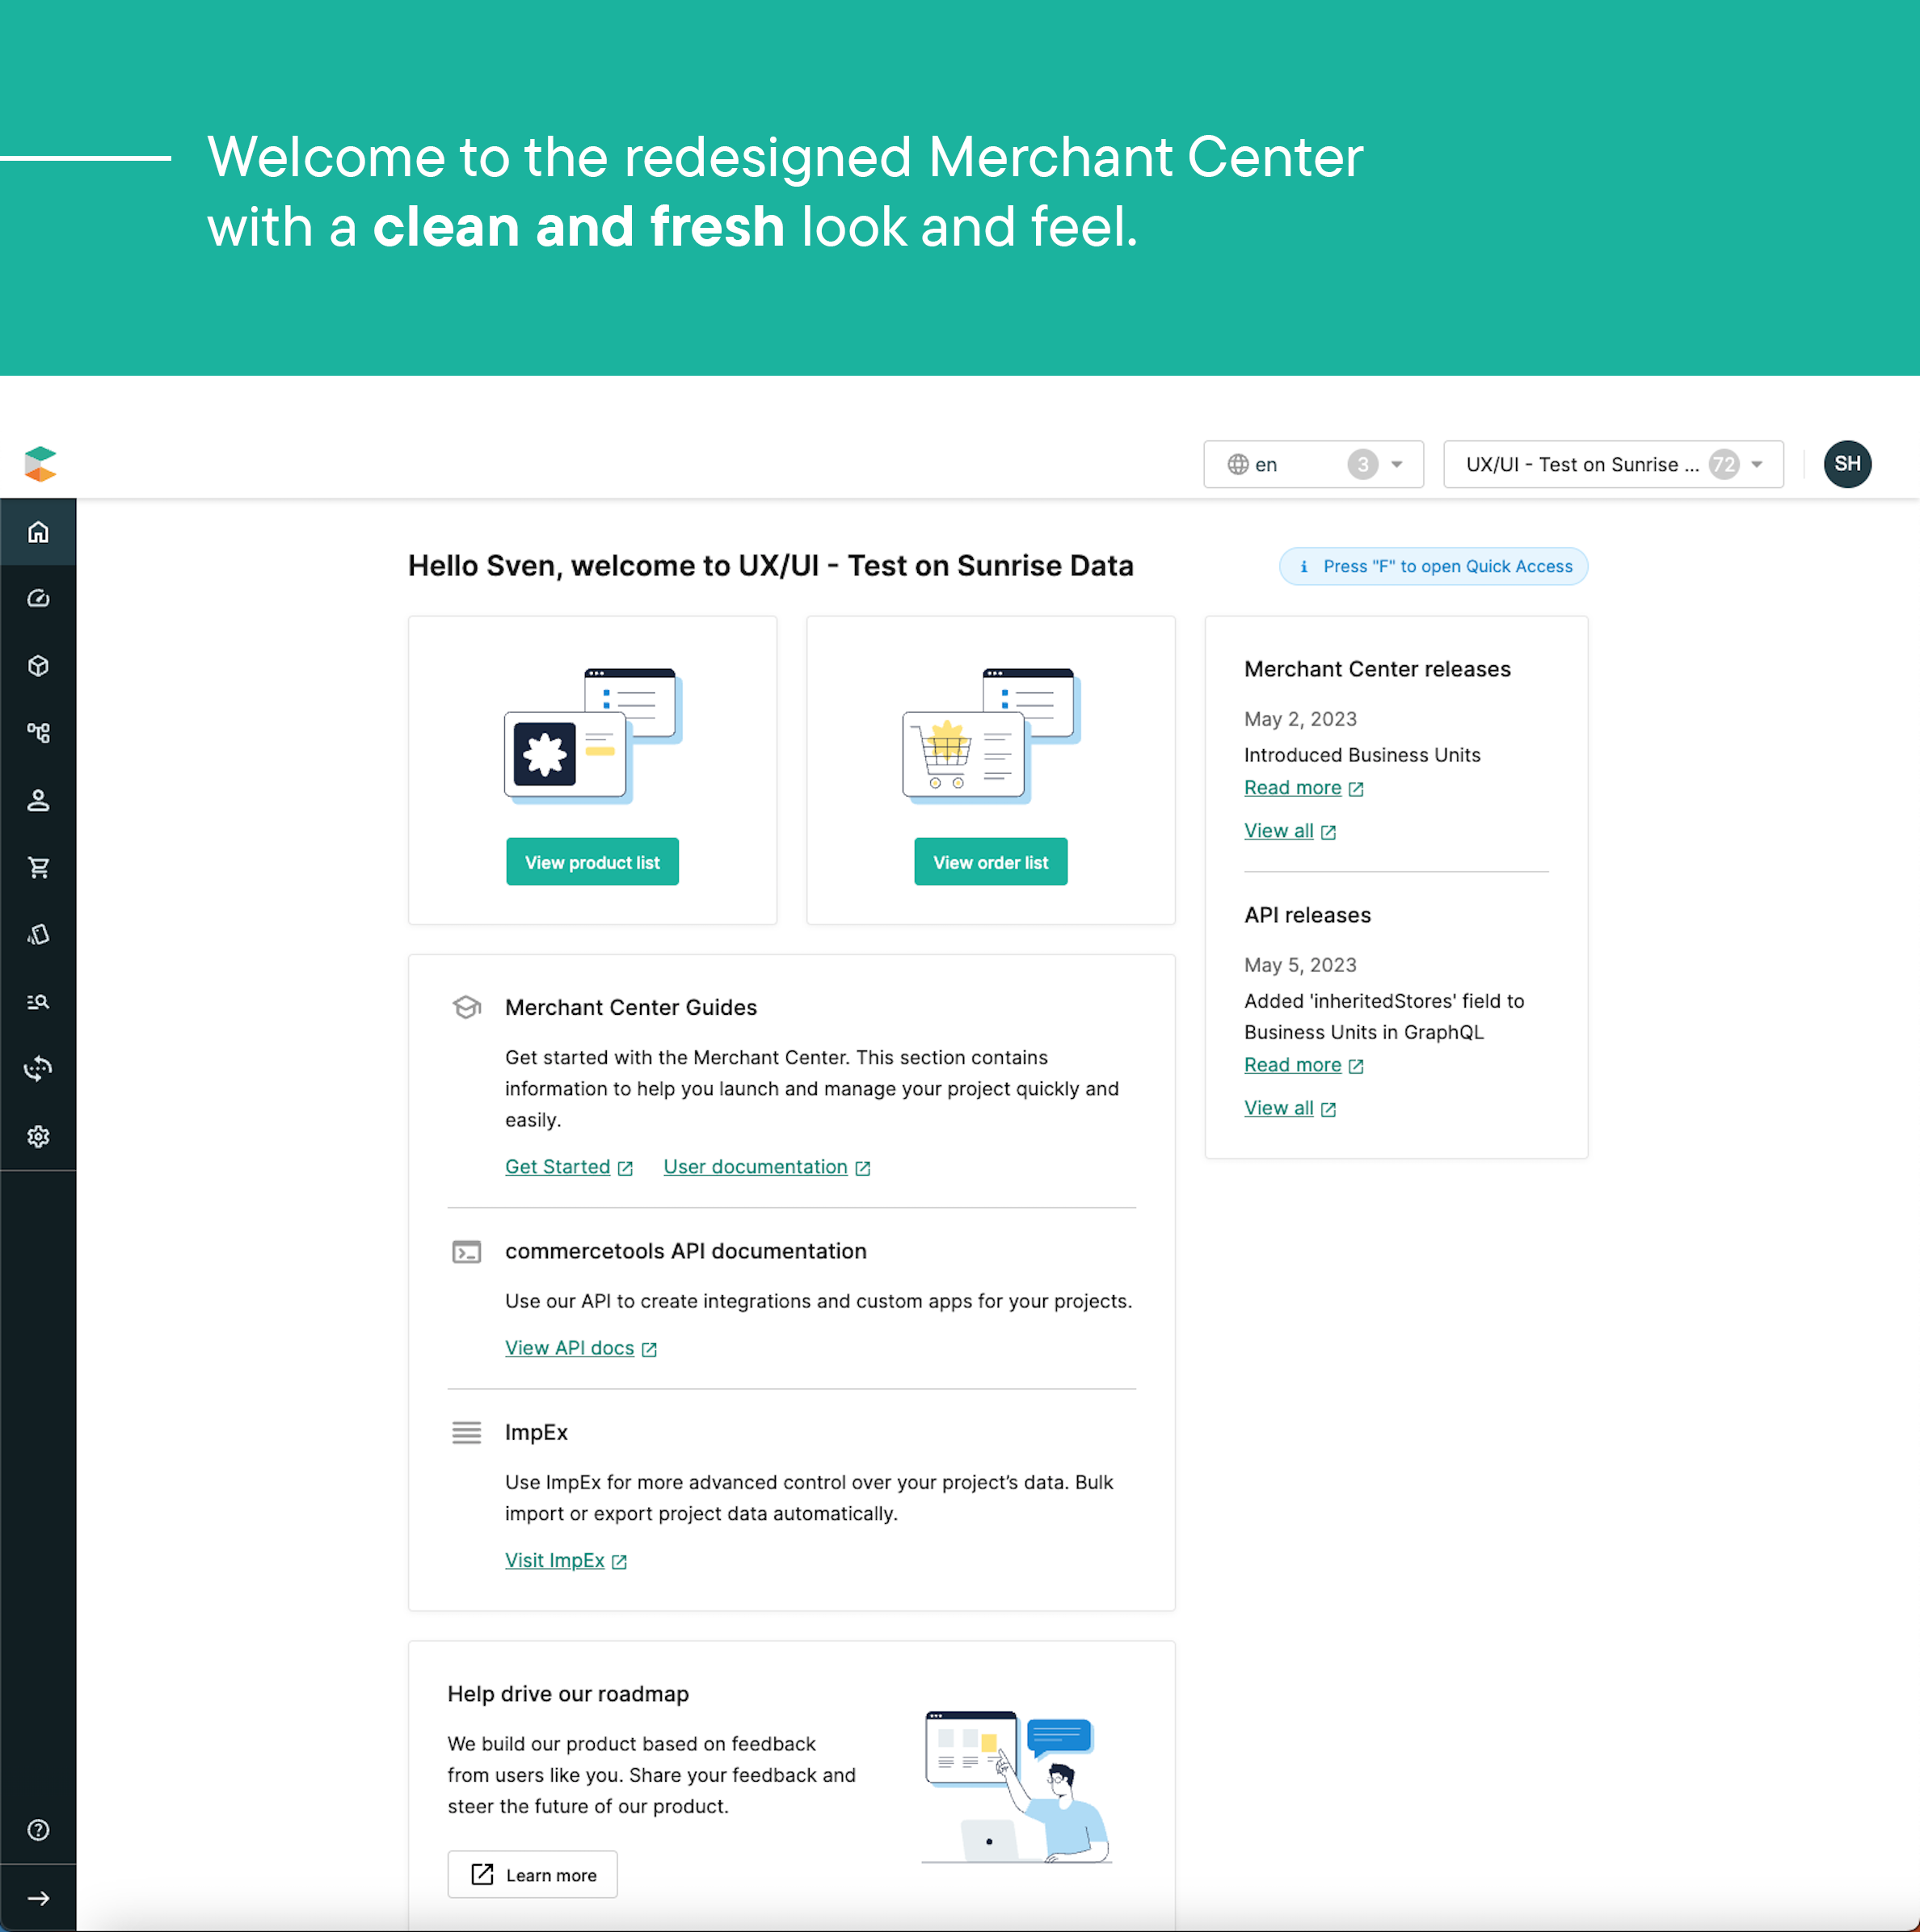The width and height of the screenshot is (1920, 1932).
Task: Click the order list cart illustration
Action: pyautogui.click(x=991, y=736)
